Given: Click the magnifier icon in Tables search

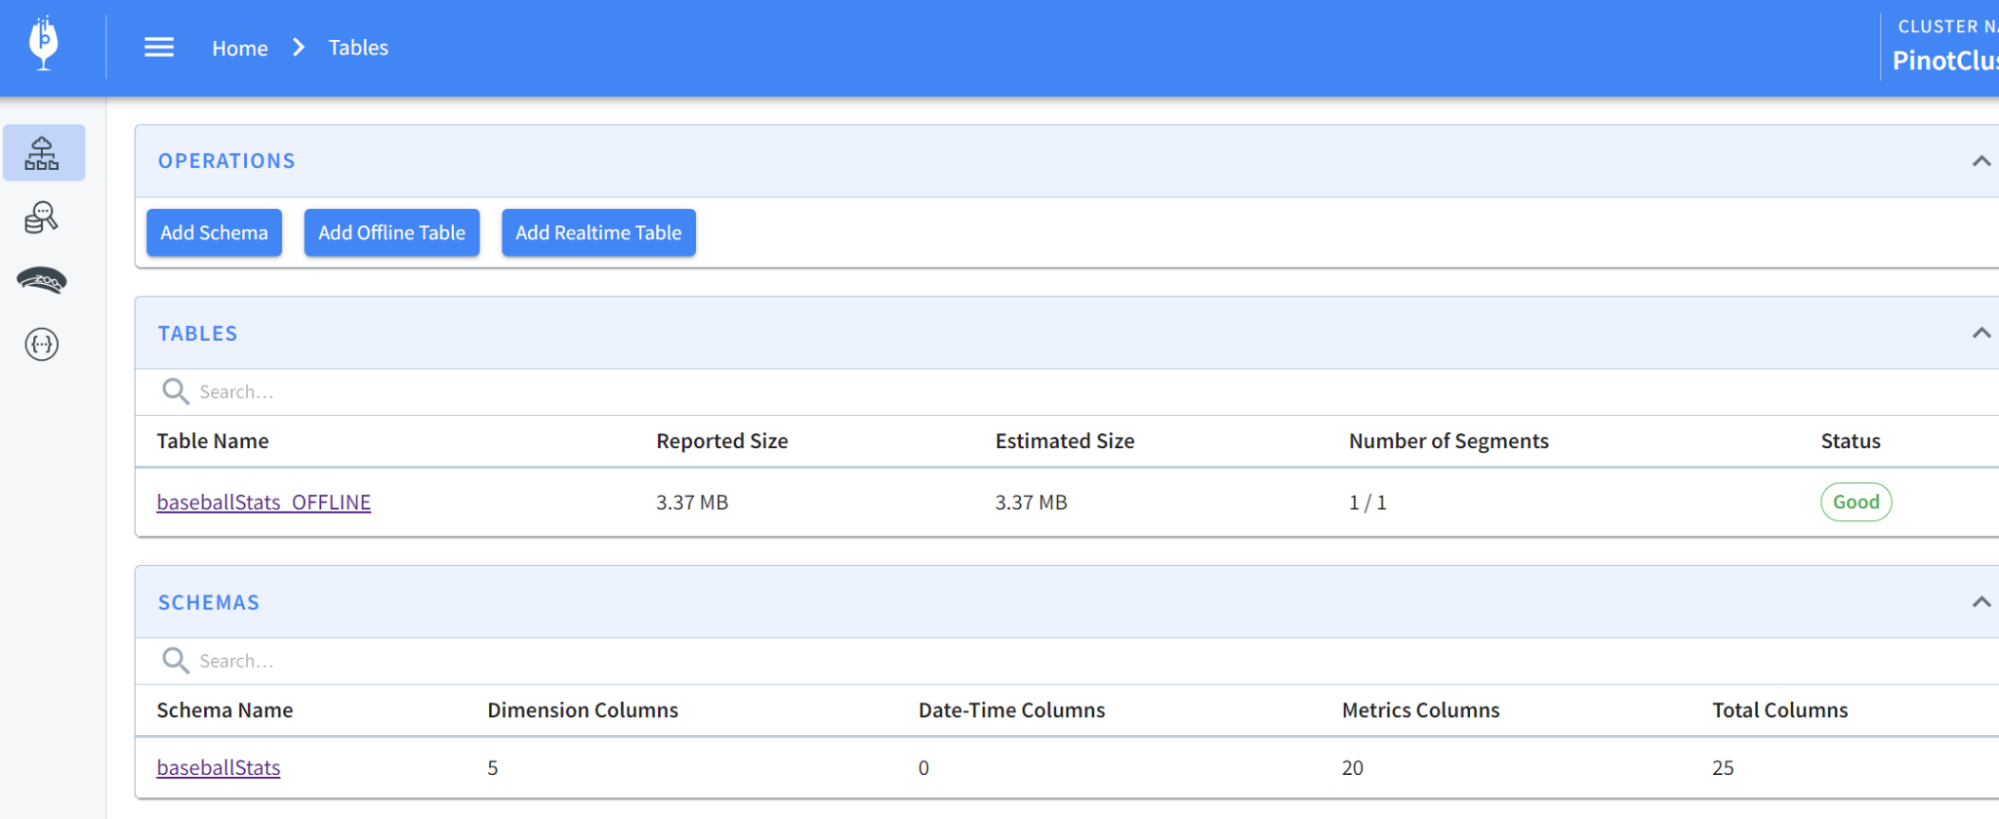Looking at the screenshot, I should click(x=175, y=391).
